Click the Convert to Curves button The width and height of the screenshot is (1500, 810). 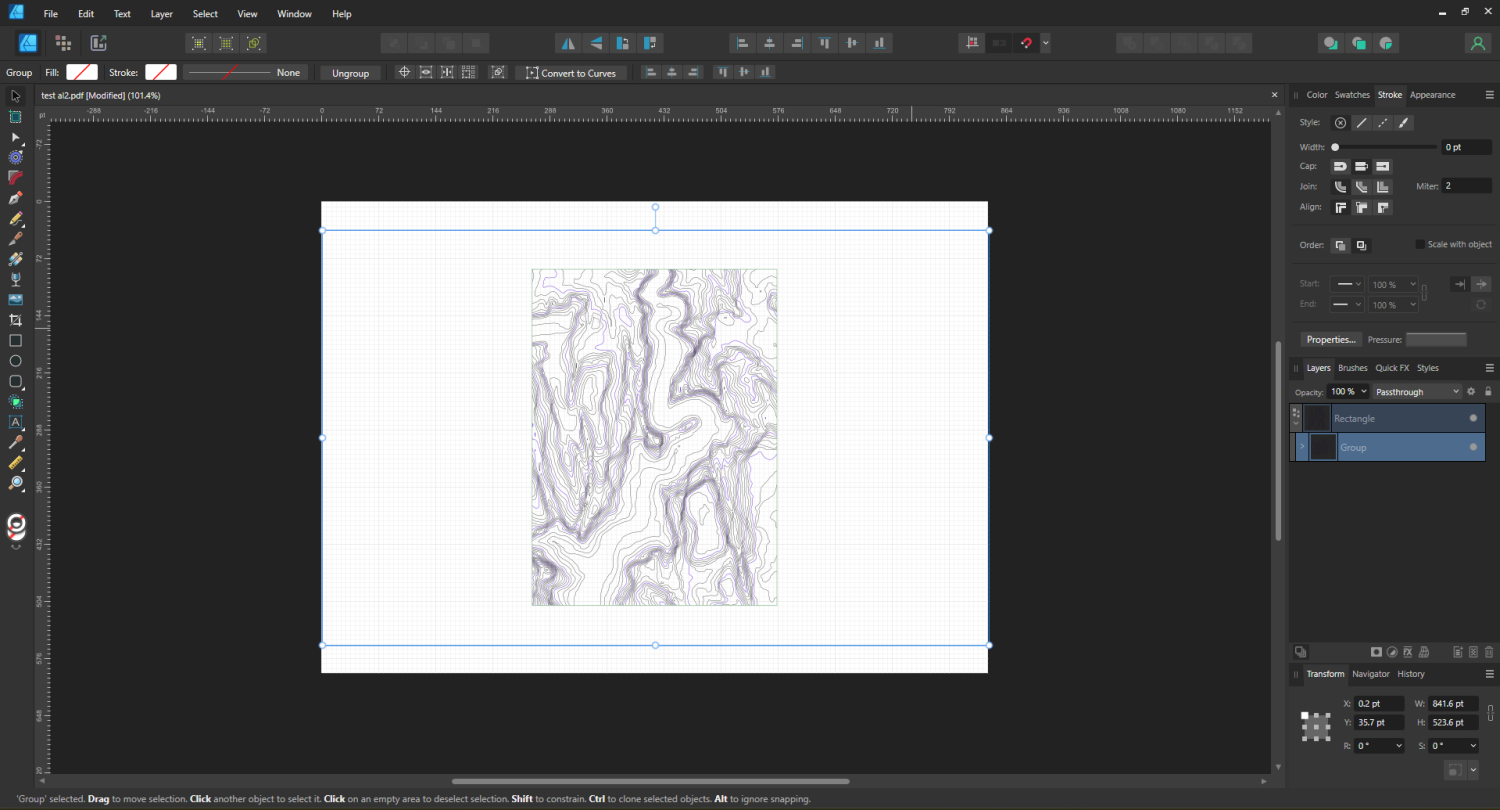(571, 72)
